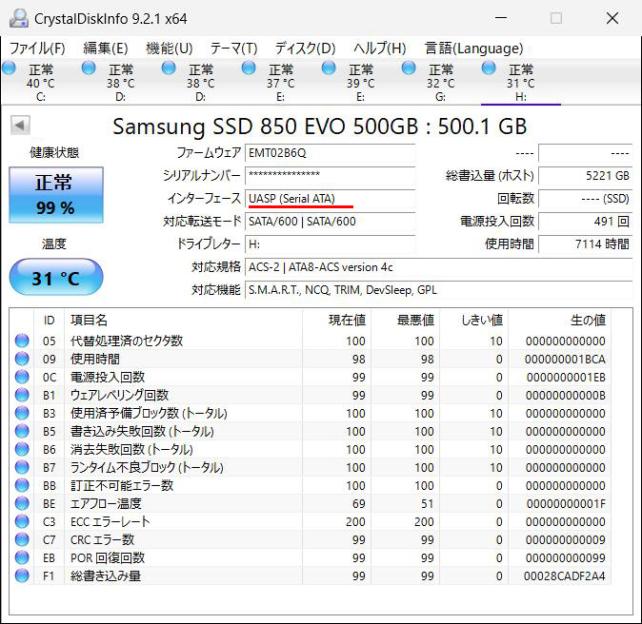Image resolution: width=642 pixels, height=624 pixels.
Task: Open the ファイル(F) menu
Action: [37, 48]
